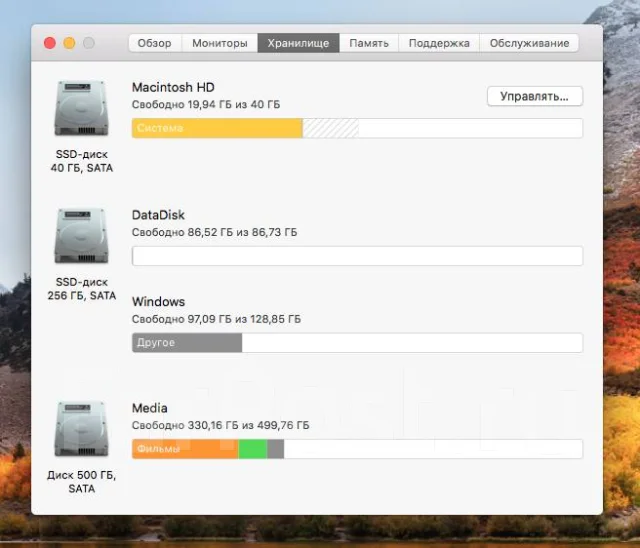The height and width of the screenshot is (548, 640).
Task: Go to the Память tab
Action: point(369,43)
